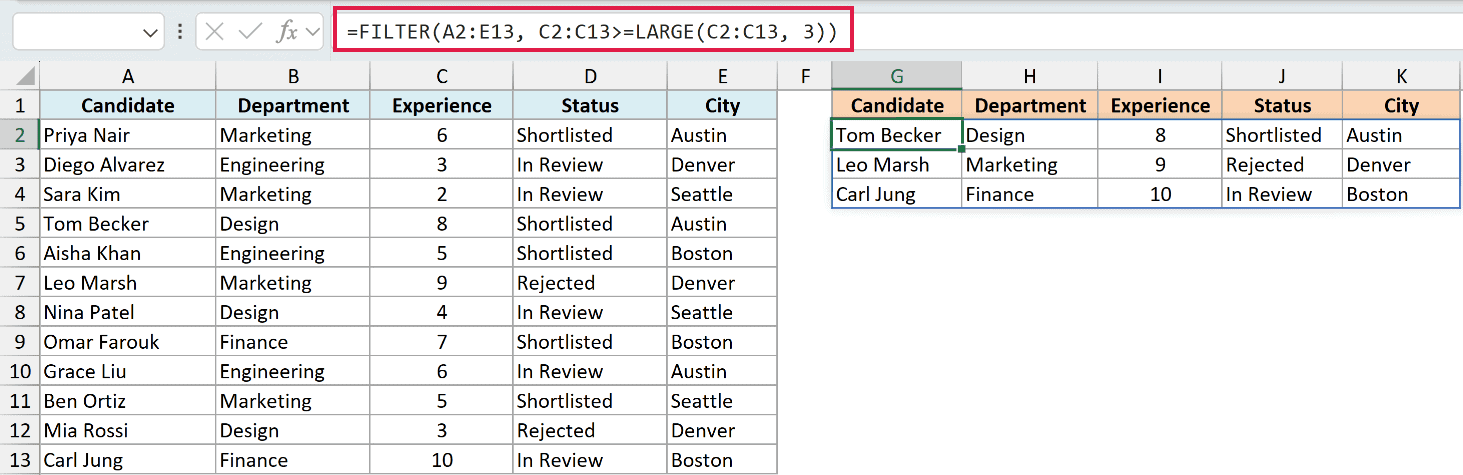Click the Experience header in column I

(1160, 105)
